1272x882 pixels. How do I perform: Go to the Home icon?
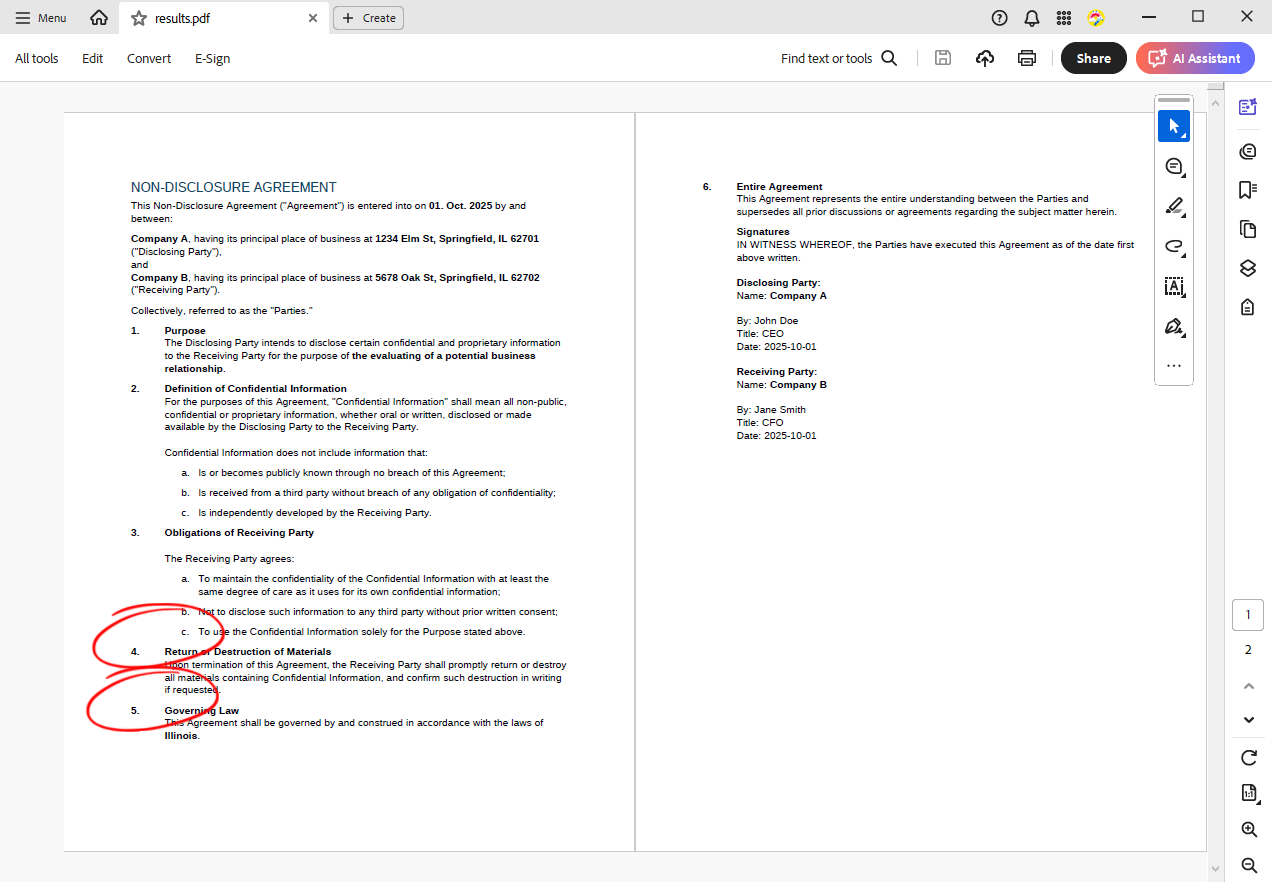tap(99, 18)
